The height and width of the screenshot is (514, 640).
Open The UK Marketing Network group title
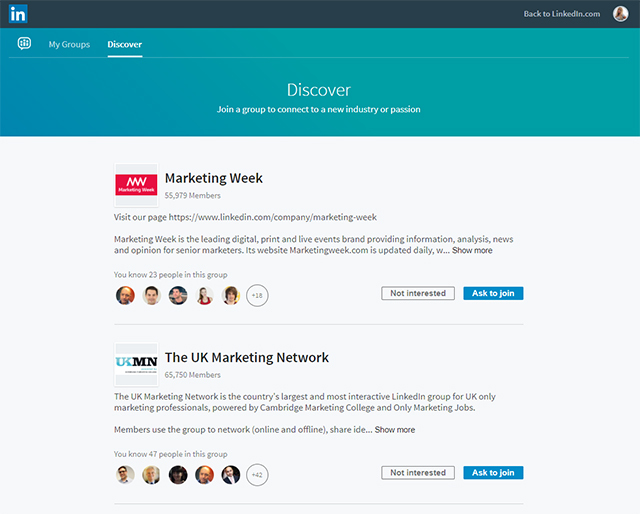(x=247, y=357)
